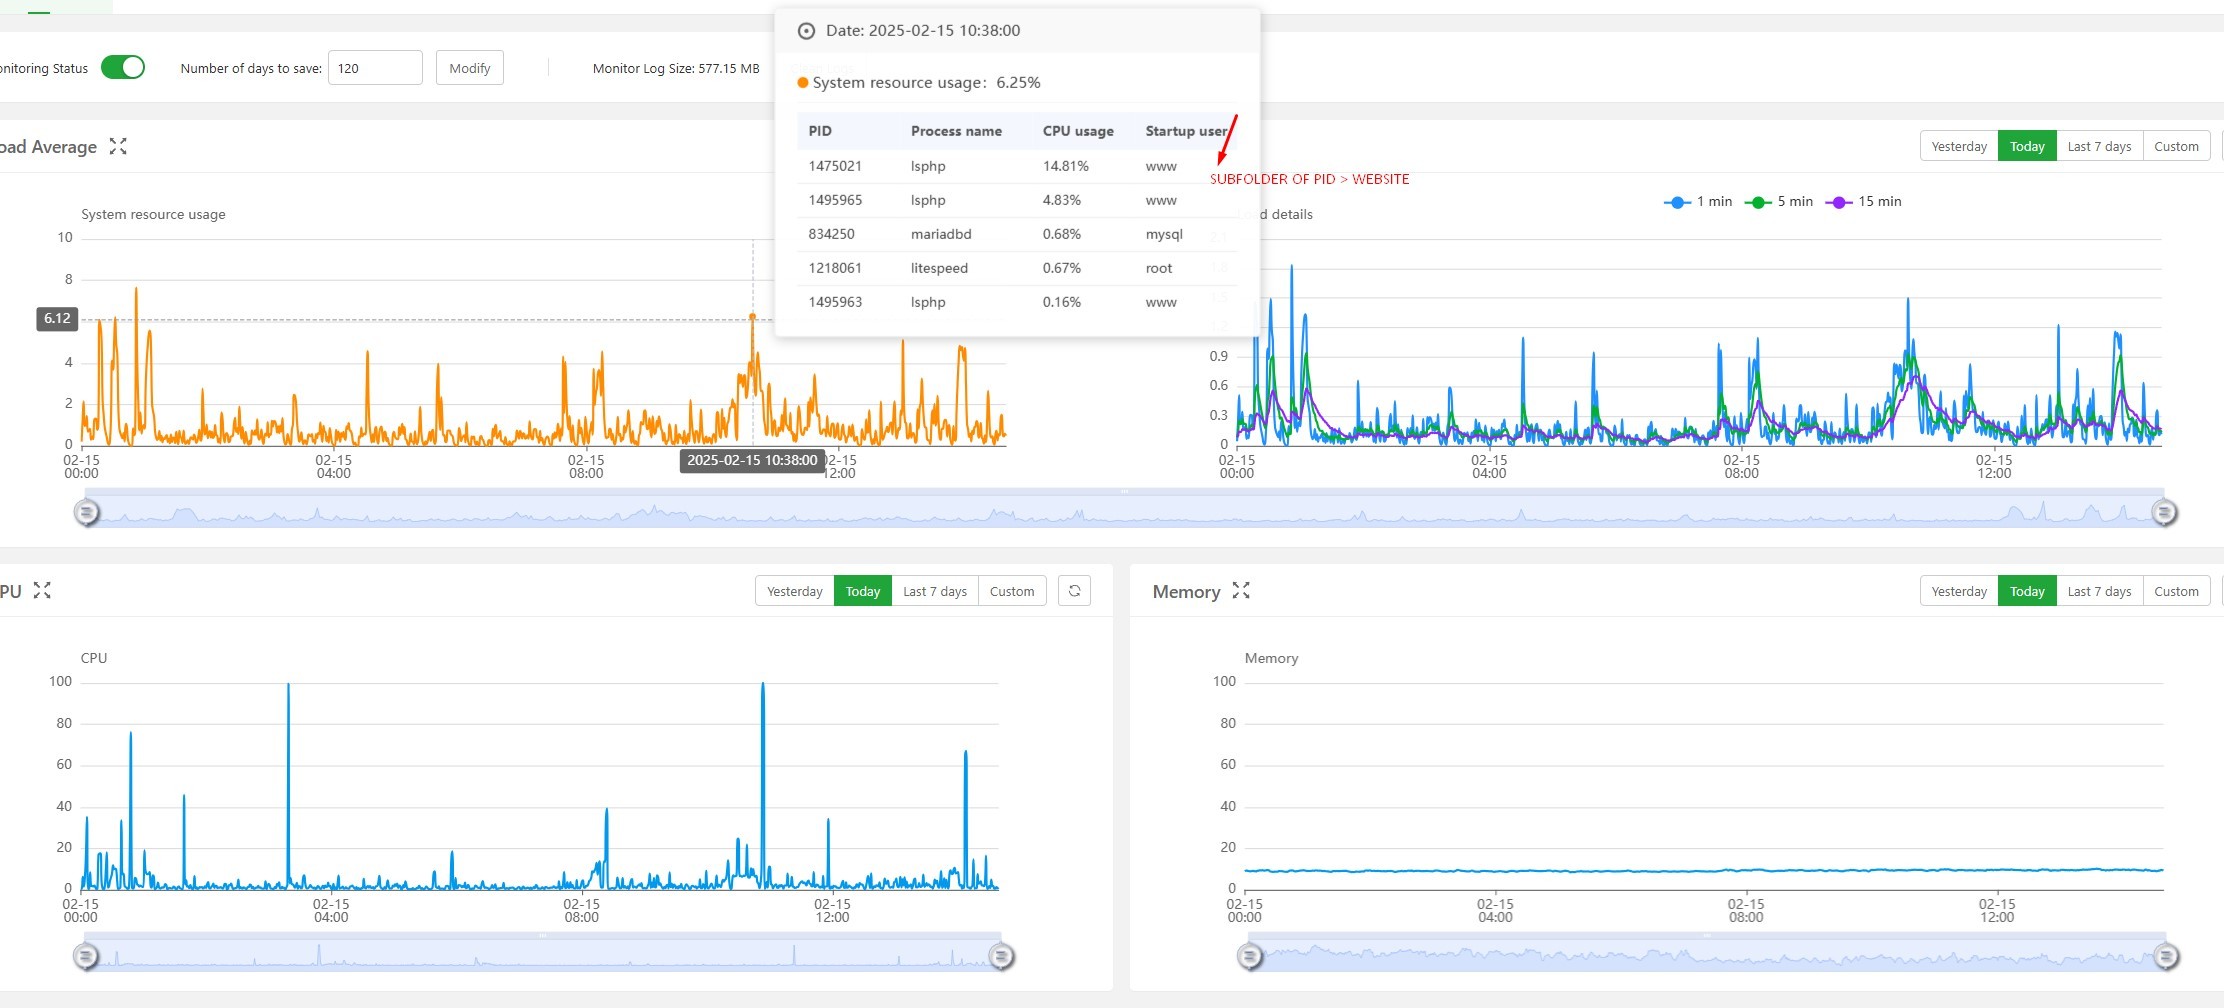Click the 2025-02-15 10:38:00 axis label
The height and width of the screenshot is (1008, 2224).
point(752,460)
